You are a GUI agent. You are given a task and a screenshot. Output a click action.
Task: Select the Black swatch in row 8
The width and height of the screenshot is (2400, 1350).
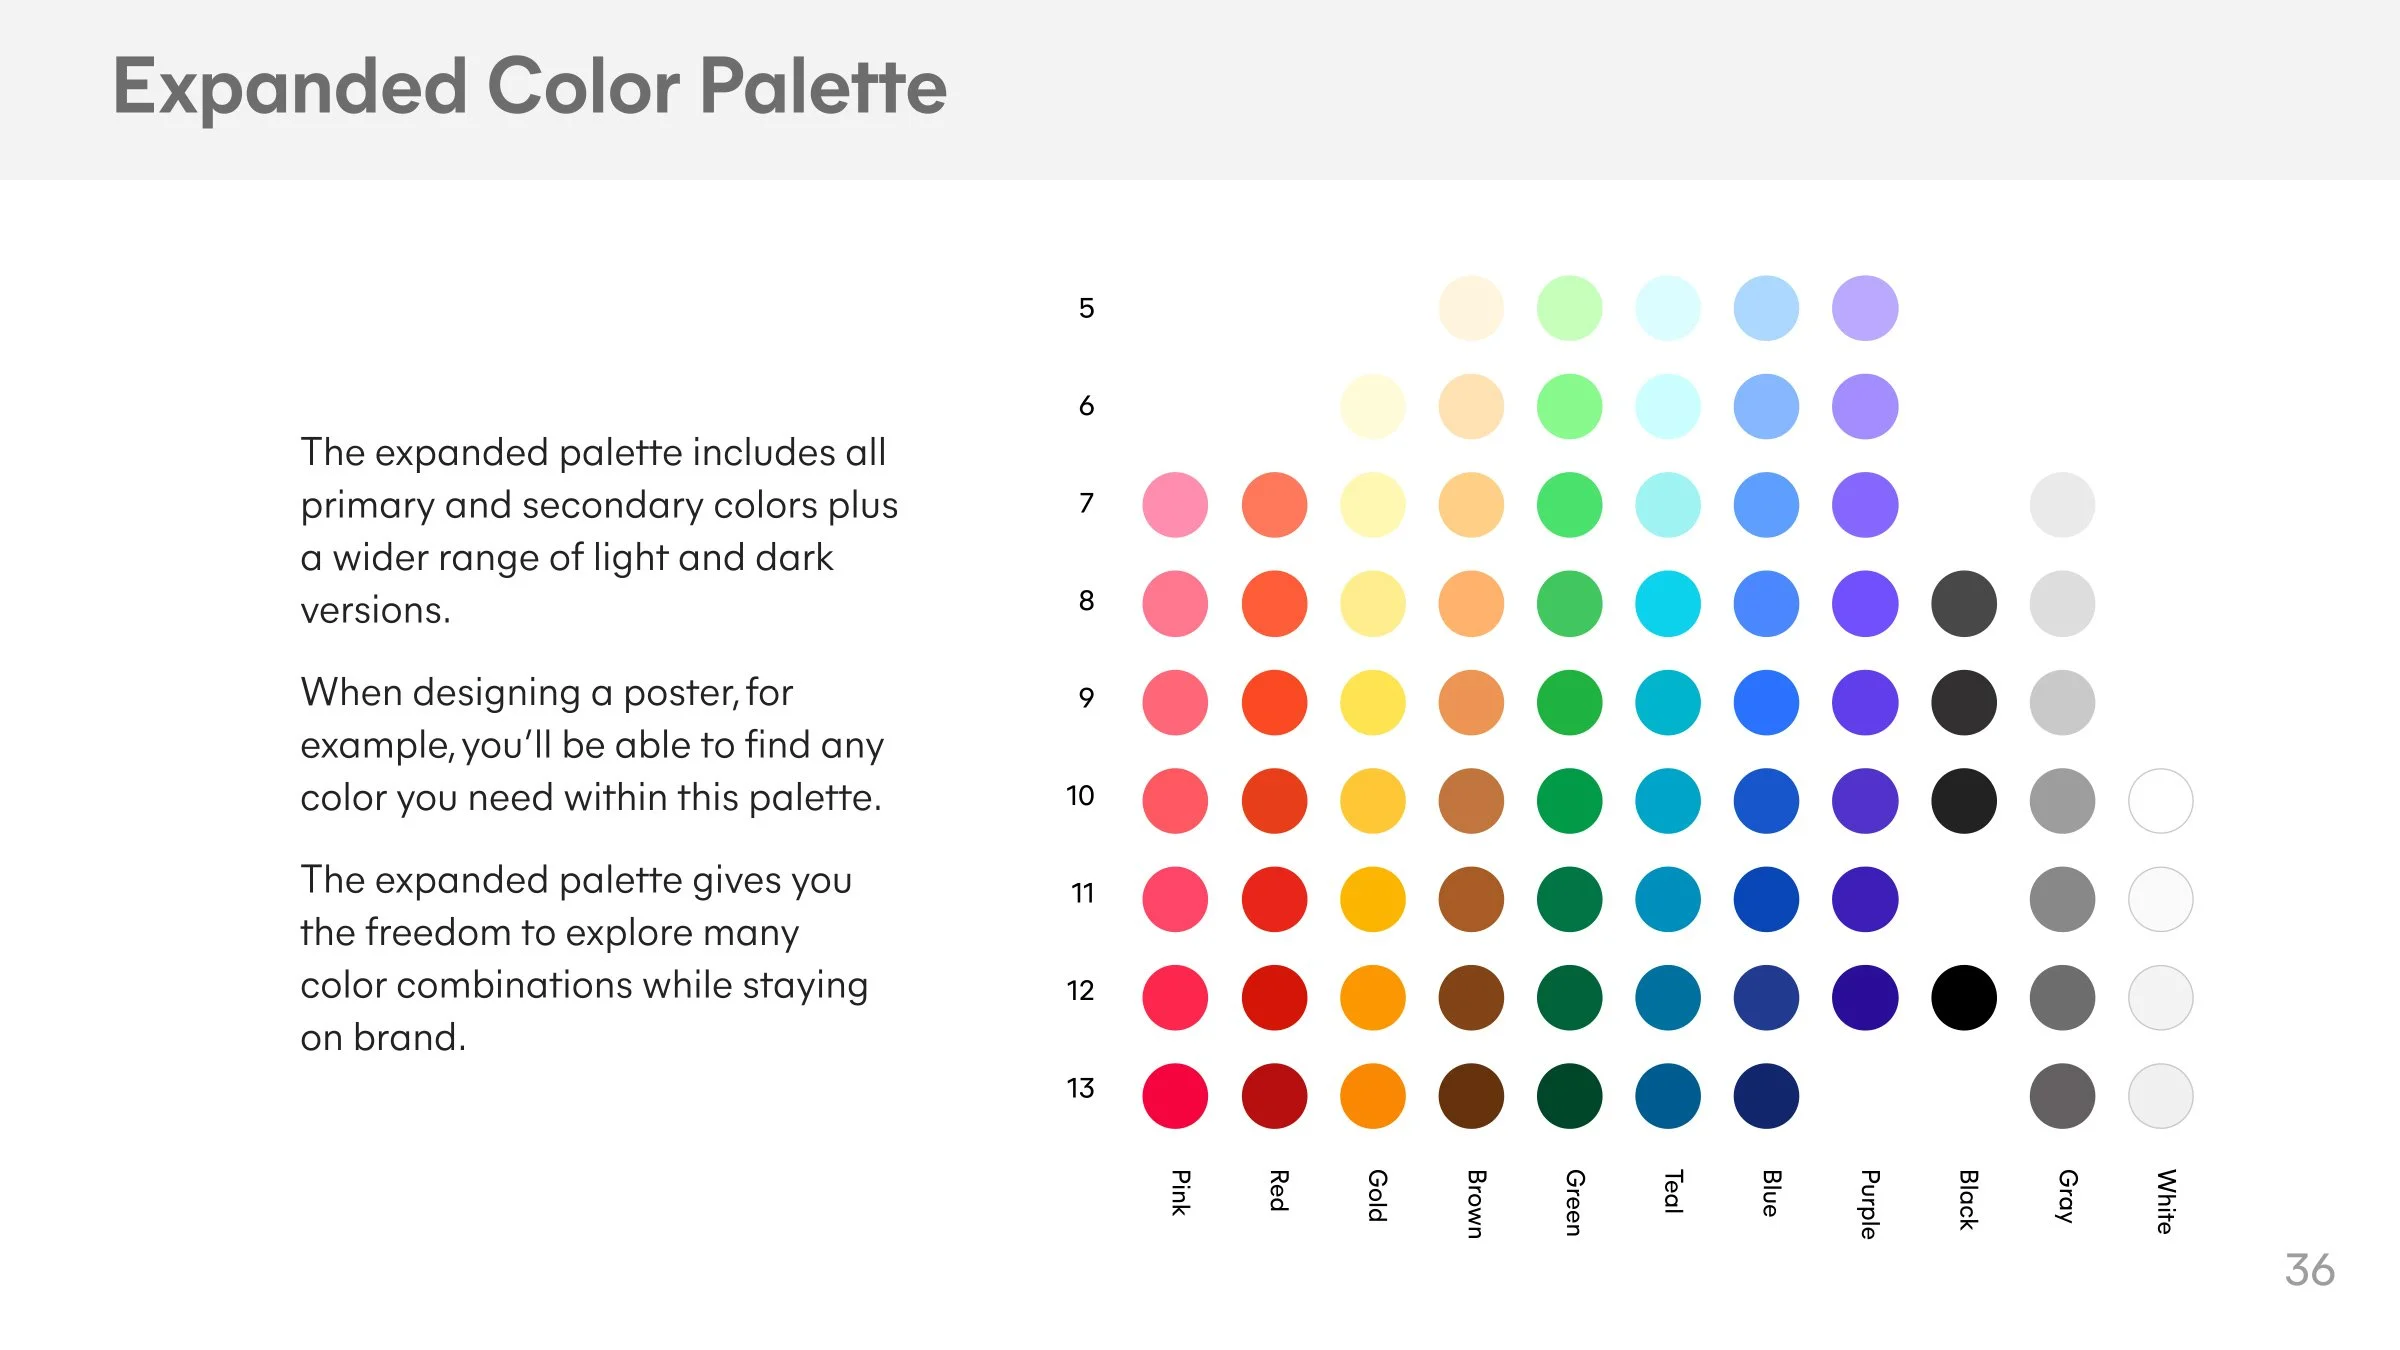tap(1964, 604)
